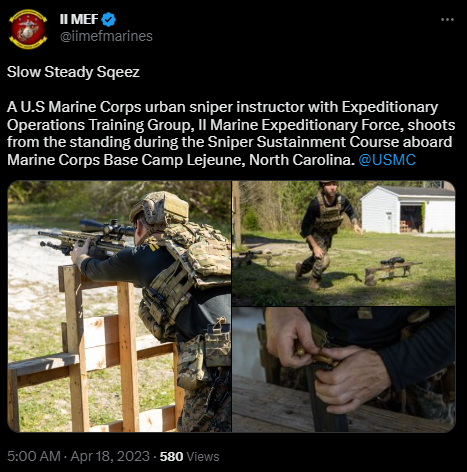The height and width of the screenshot is (472, 467).
Task: Click the 580 view count number
Action: coord(171,456)
